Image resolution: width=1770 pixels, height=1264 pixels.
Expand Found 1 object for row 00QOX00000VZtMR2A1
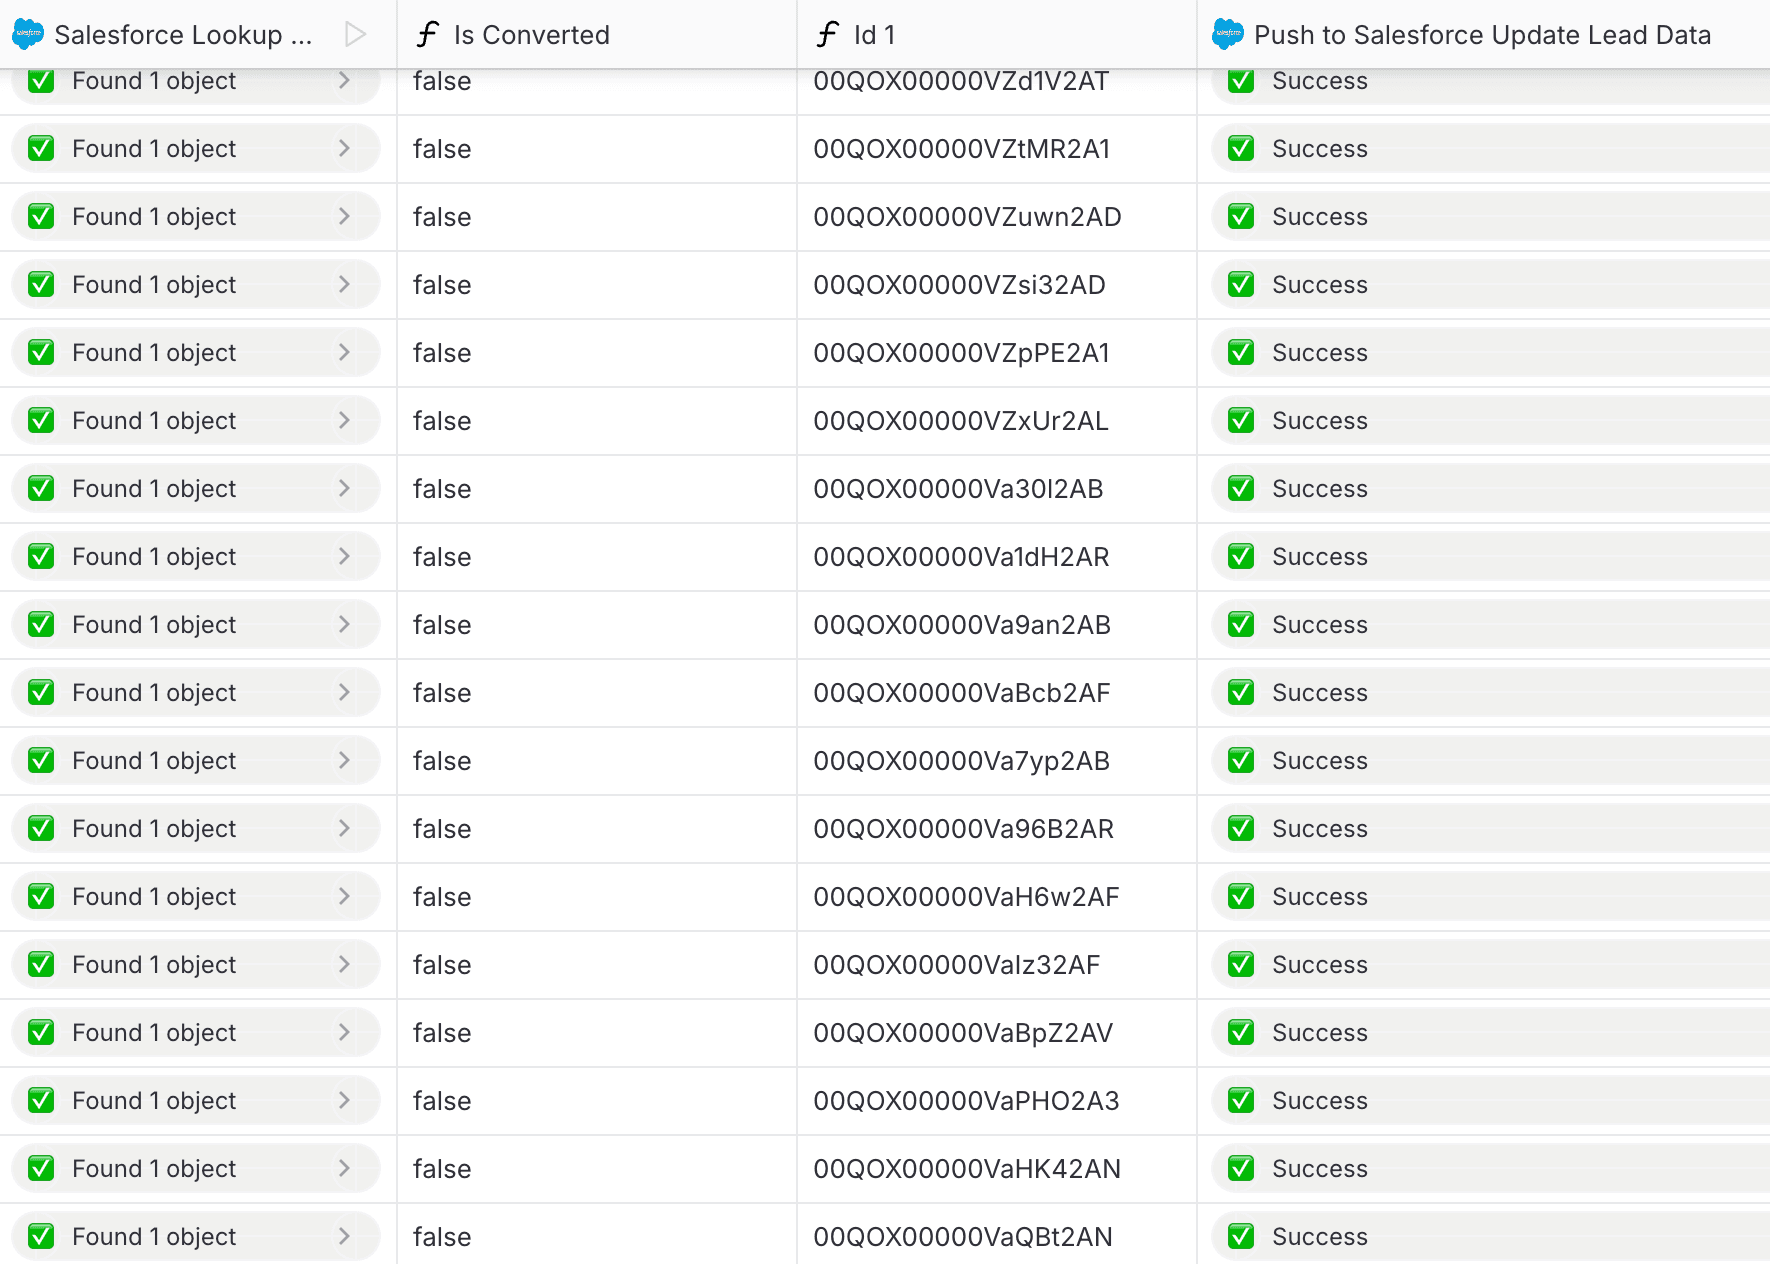[344, 149]
